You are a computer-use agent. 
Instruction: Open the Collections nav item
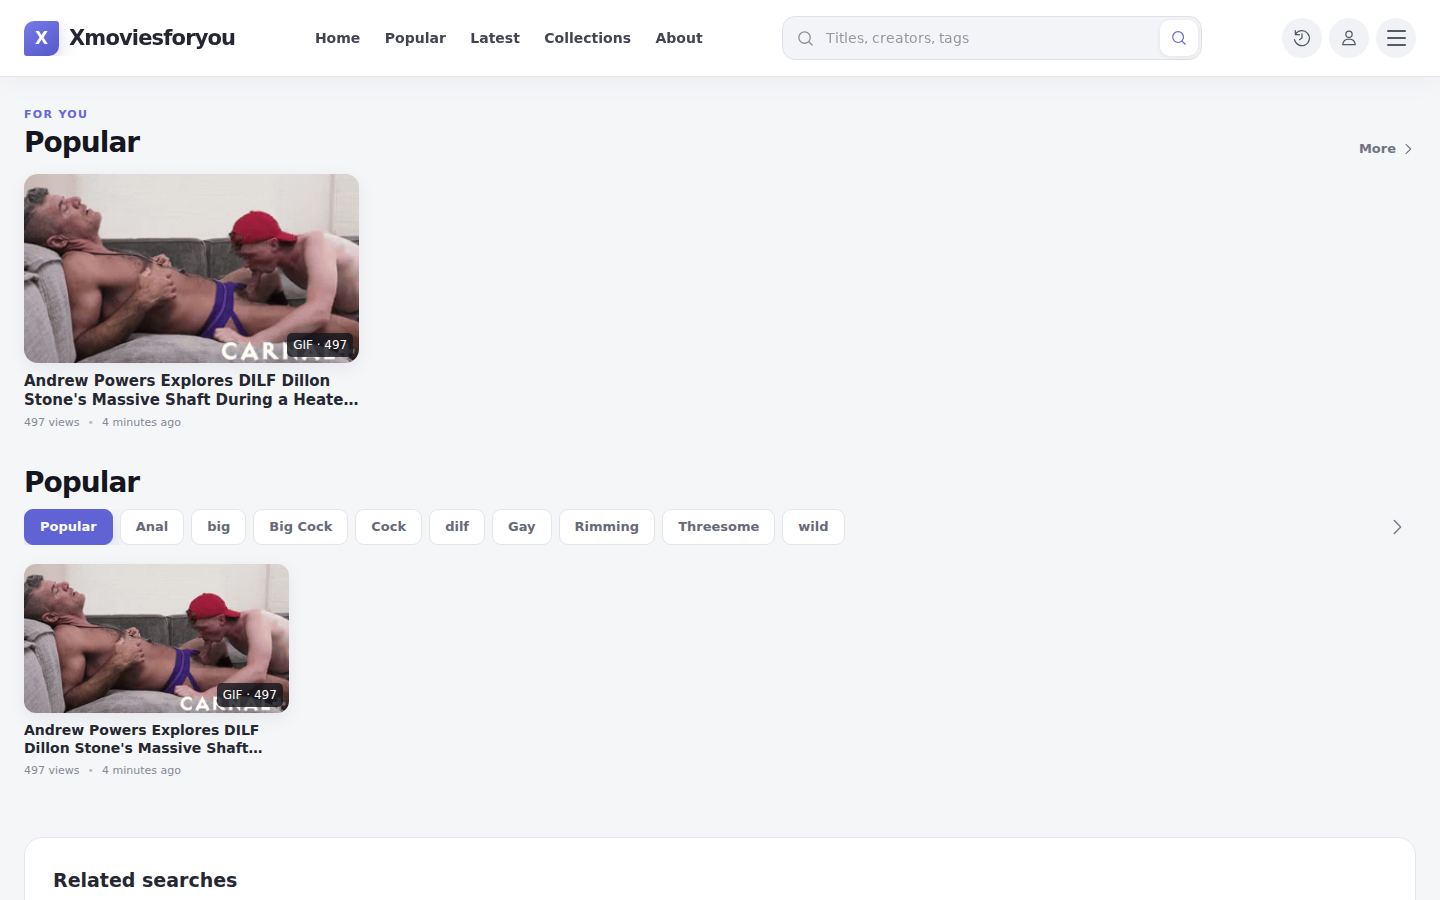[587, 38]
